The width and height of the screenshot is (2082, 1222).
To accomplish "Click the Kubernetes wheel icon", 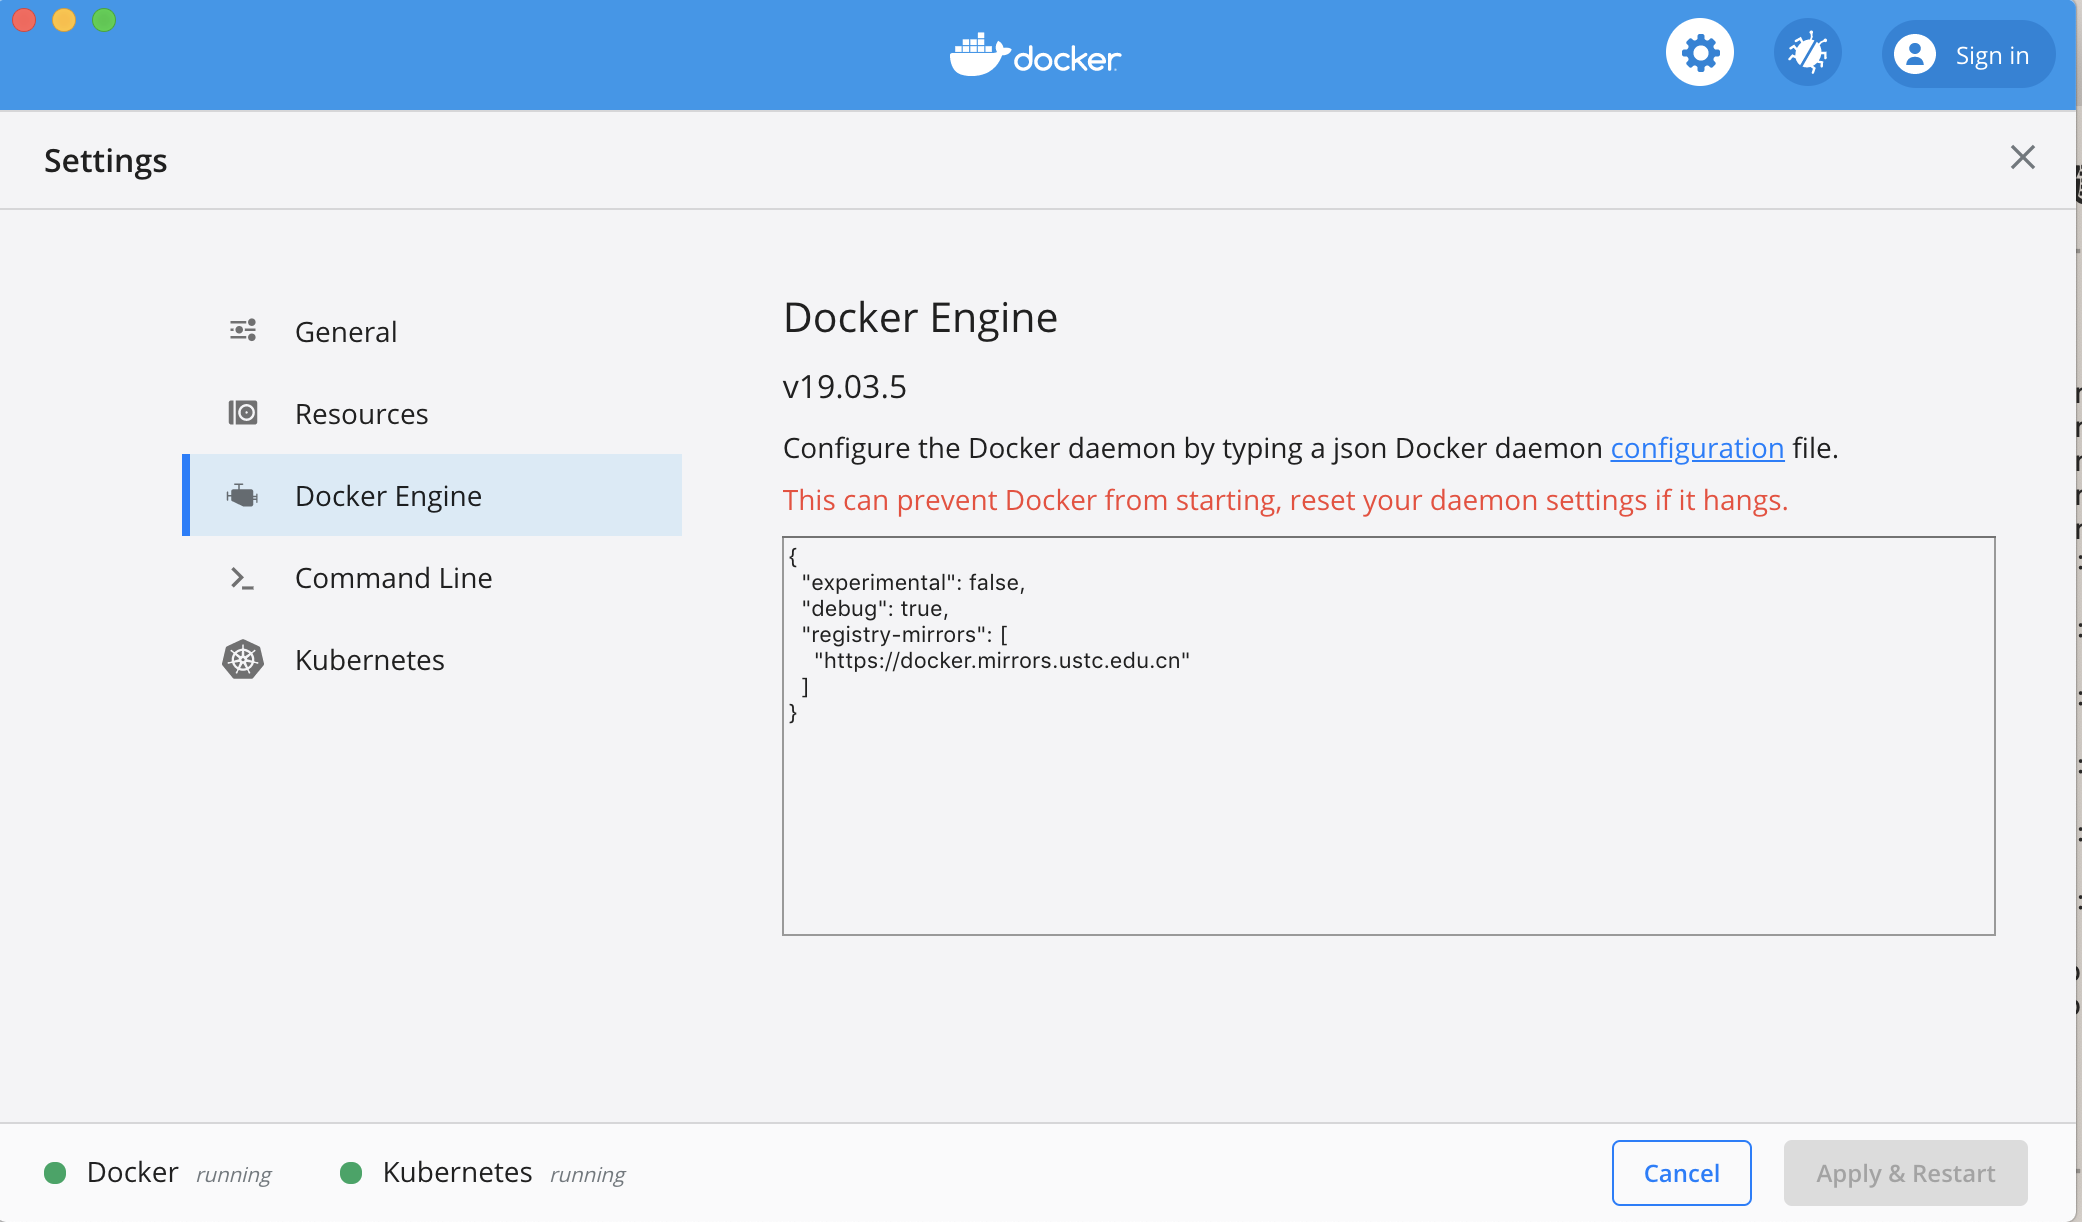I will [x=242, y=660].
